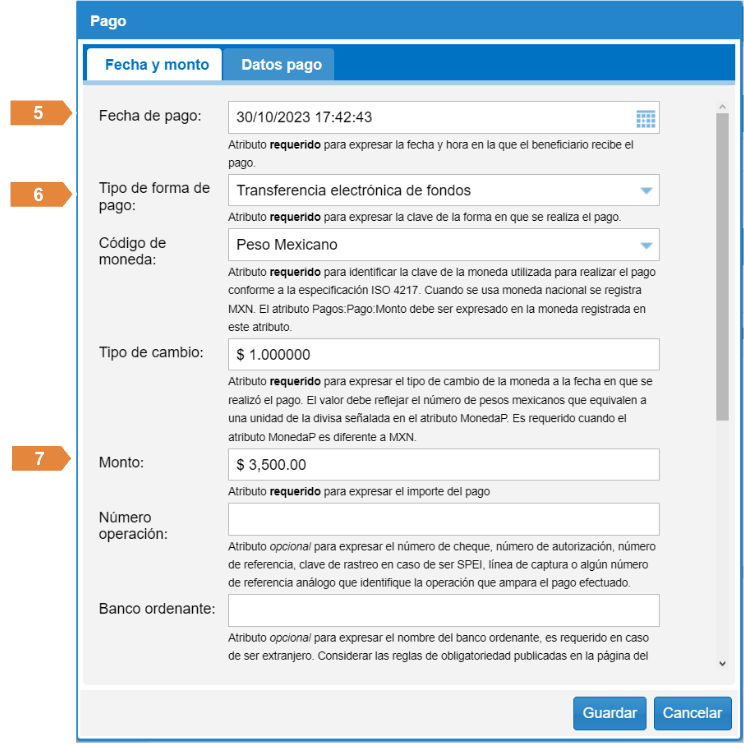Click the Banco ordenante text field
The image size is (744, 745).
[443, 610]
